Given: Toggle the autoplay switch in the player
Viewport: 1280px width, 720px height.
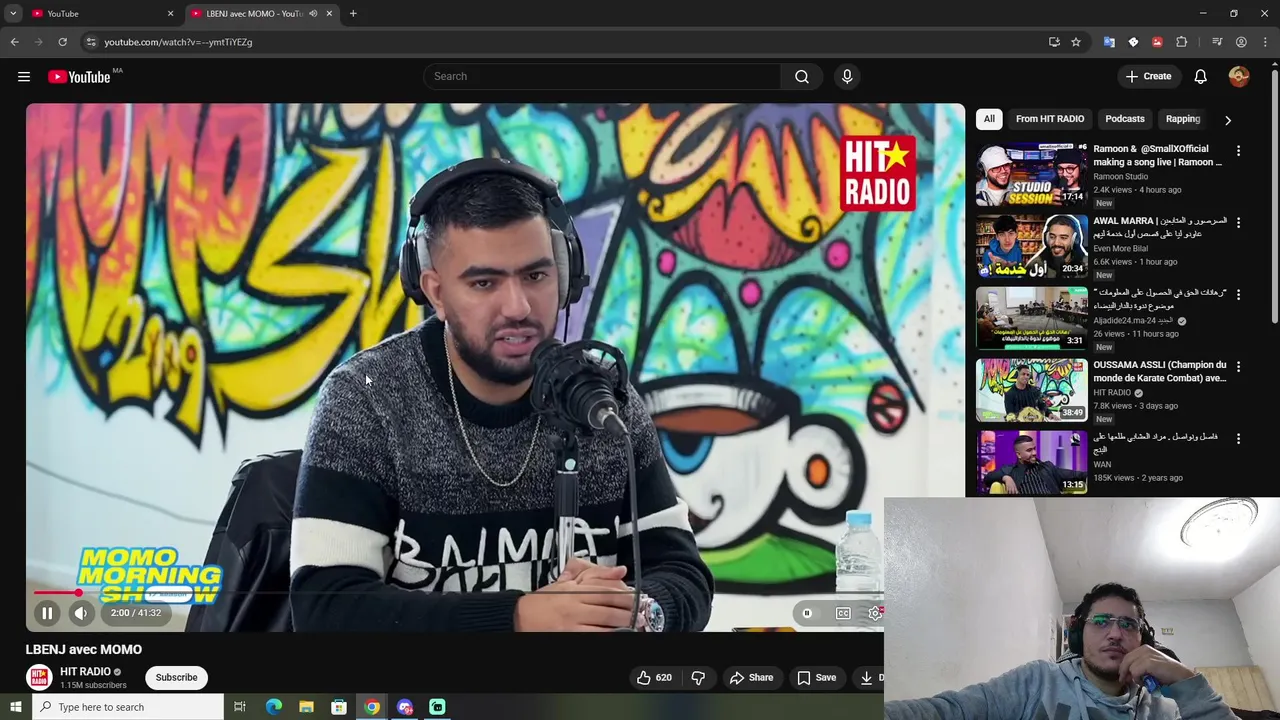Looking at the screenshot, I should click(807, 613).
